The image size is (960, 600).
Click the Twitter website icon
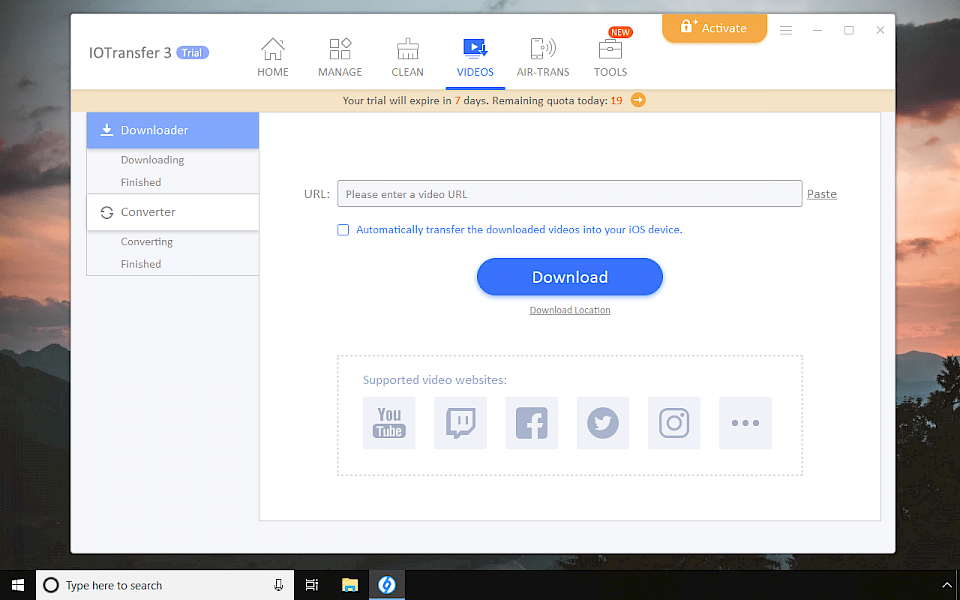(603, 422)
